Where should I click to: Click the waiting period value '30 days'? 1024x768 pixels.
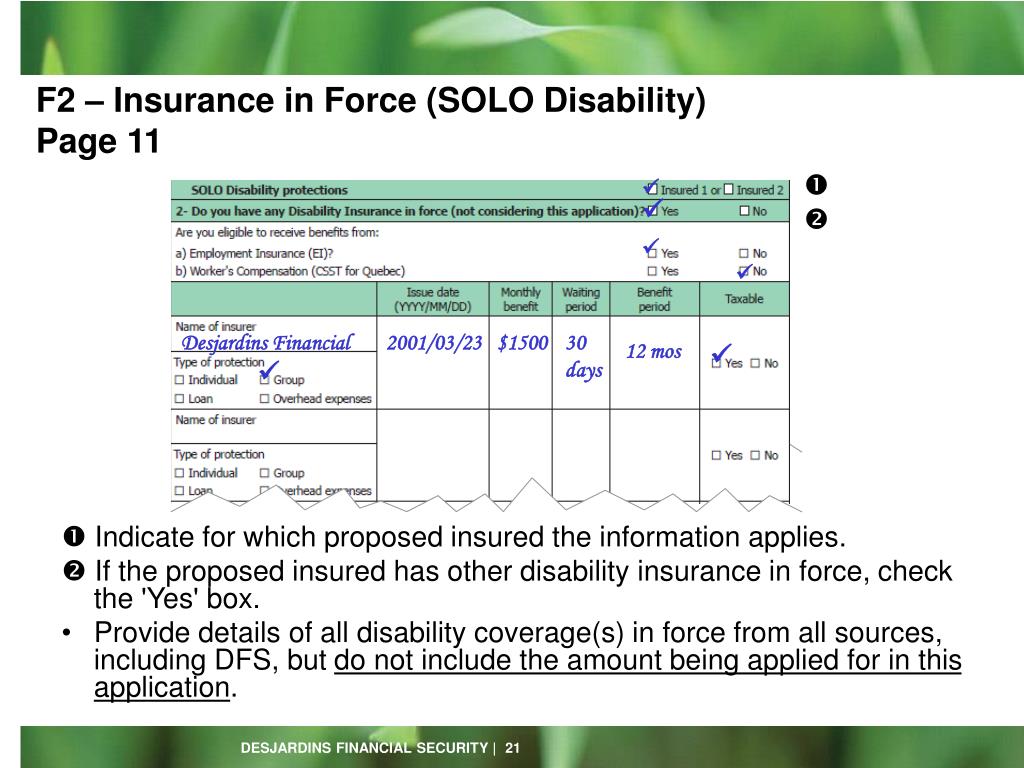point(584,357)
